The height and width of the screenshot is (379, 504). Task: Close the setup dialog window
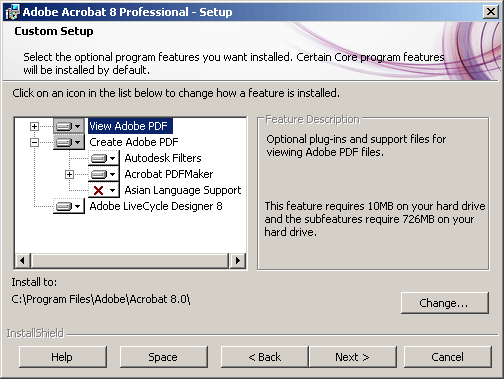point(491,12)
